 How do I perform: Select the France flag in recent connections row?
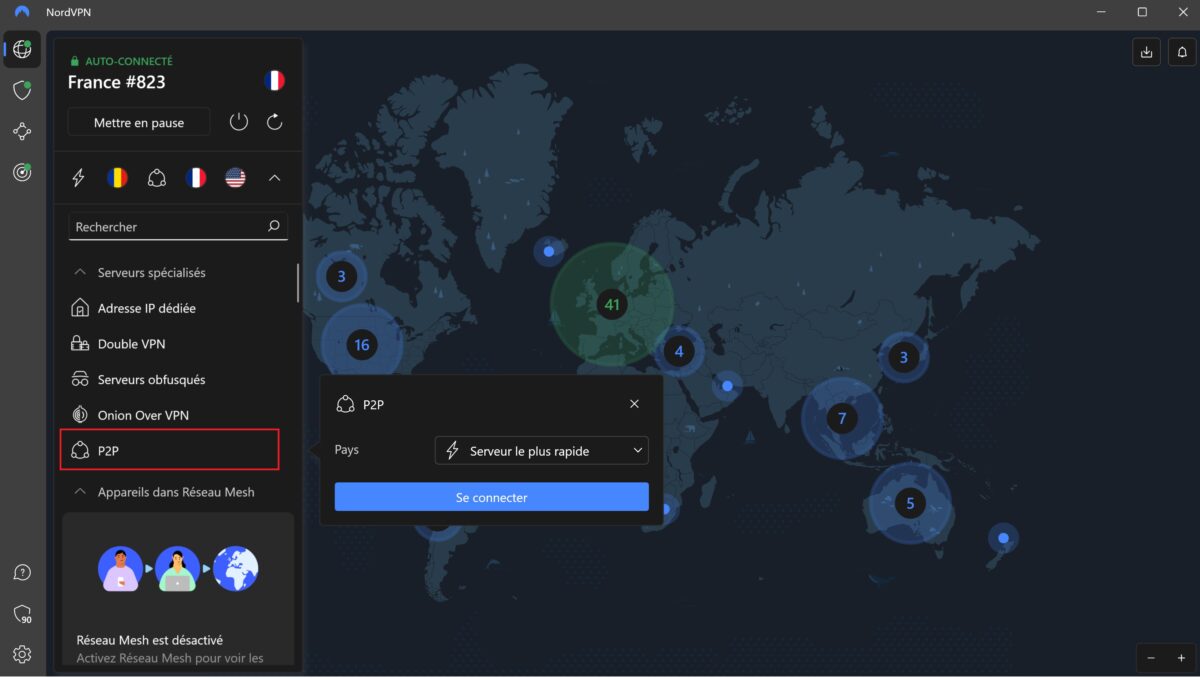click(196, 178)
